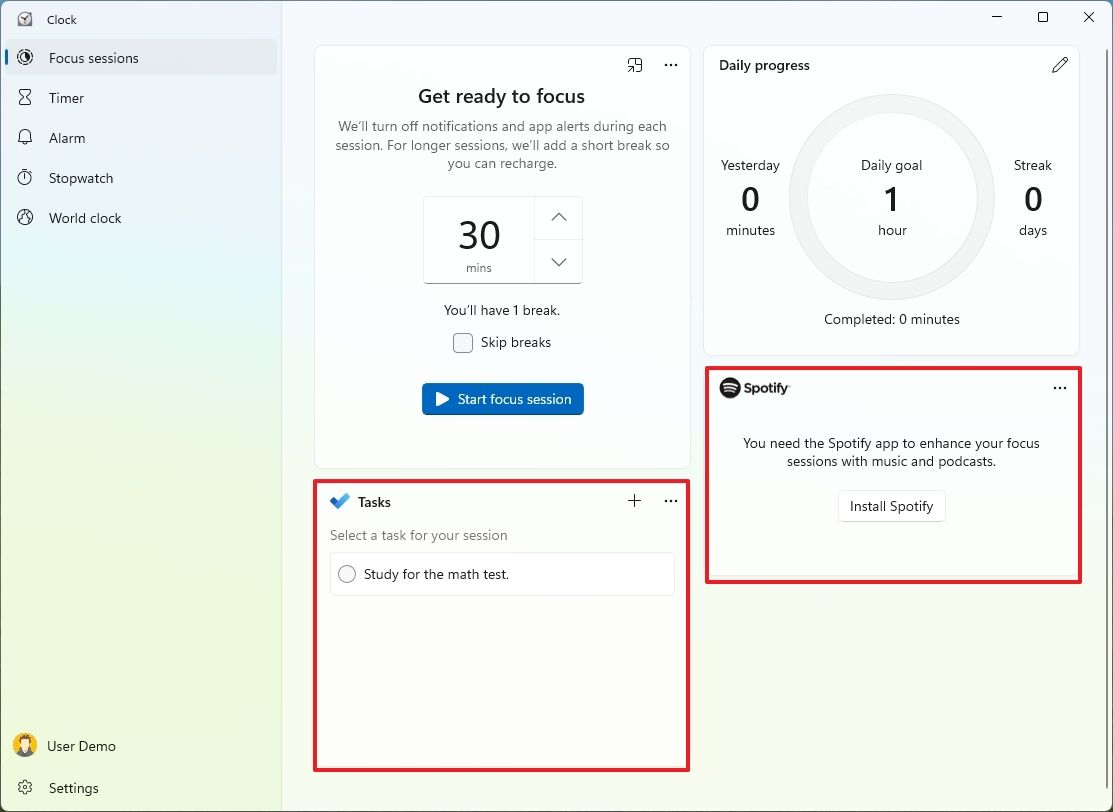
Task: Enable the Skip breaks checkbox
Action: 463,343
